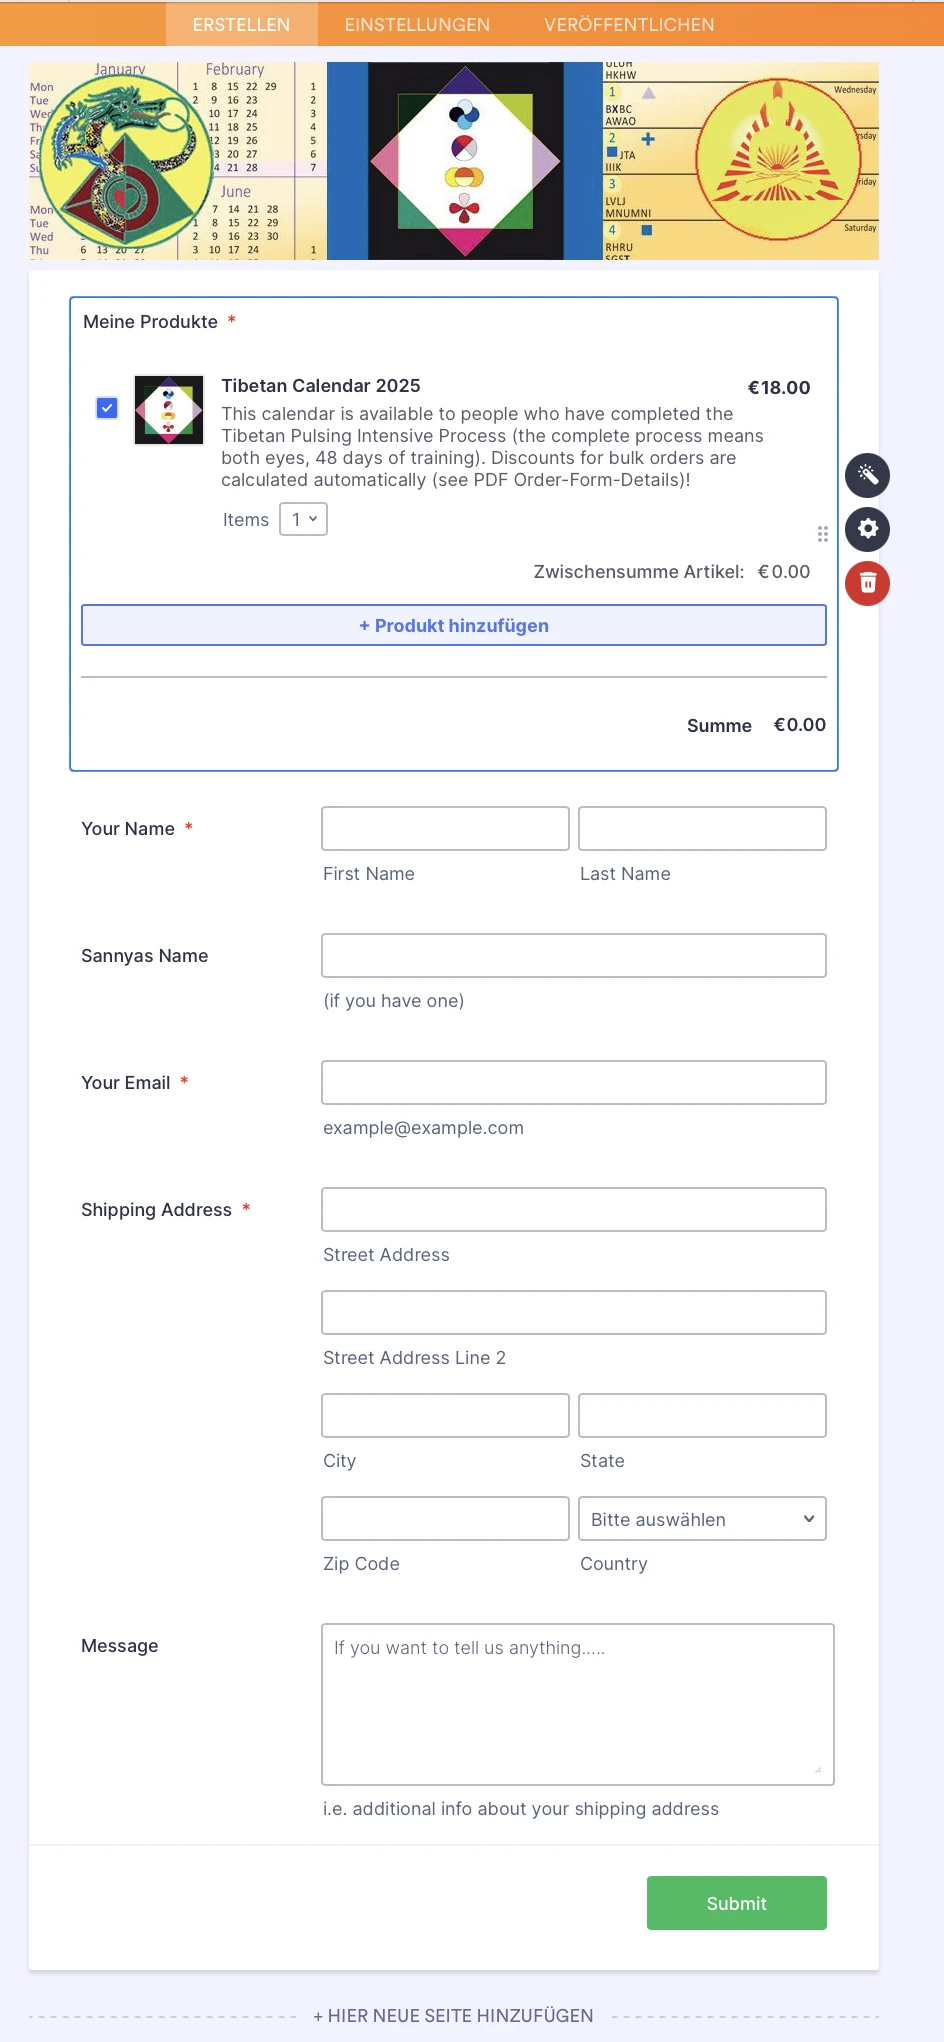
Task: Open the Country dropdown showing Bitte auswählen
Action: click(701, 1518)
